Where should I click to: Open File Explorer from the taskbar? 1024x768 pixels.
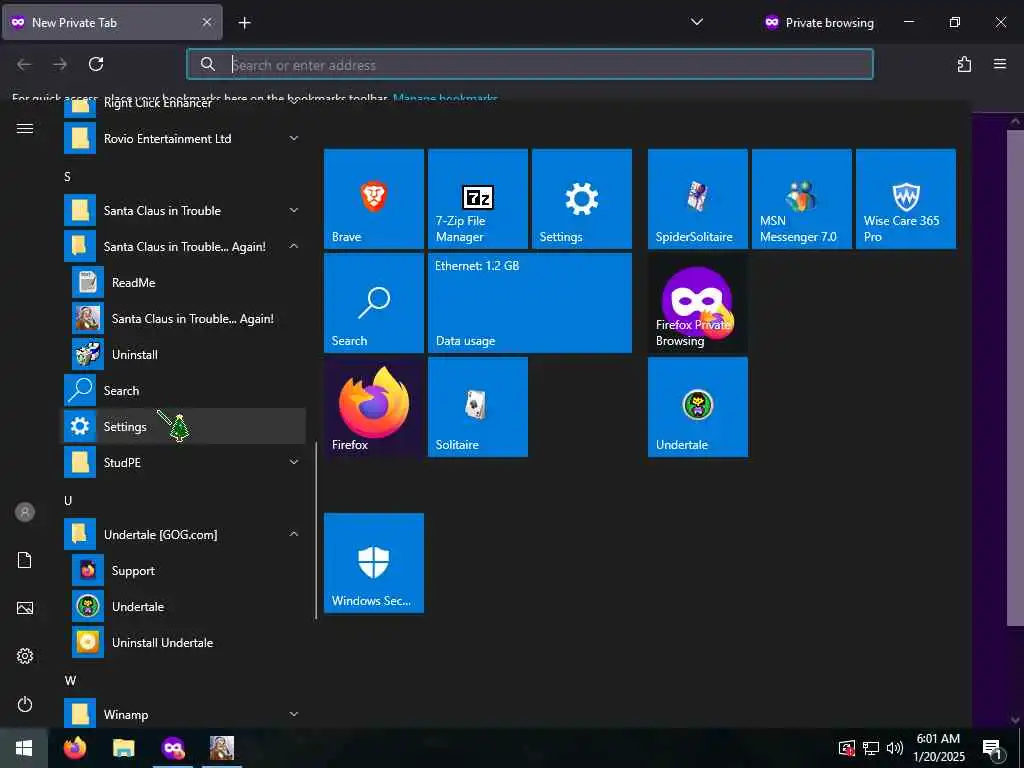click(123, 748)
